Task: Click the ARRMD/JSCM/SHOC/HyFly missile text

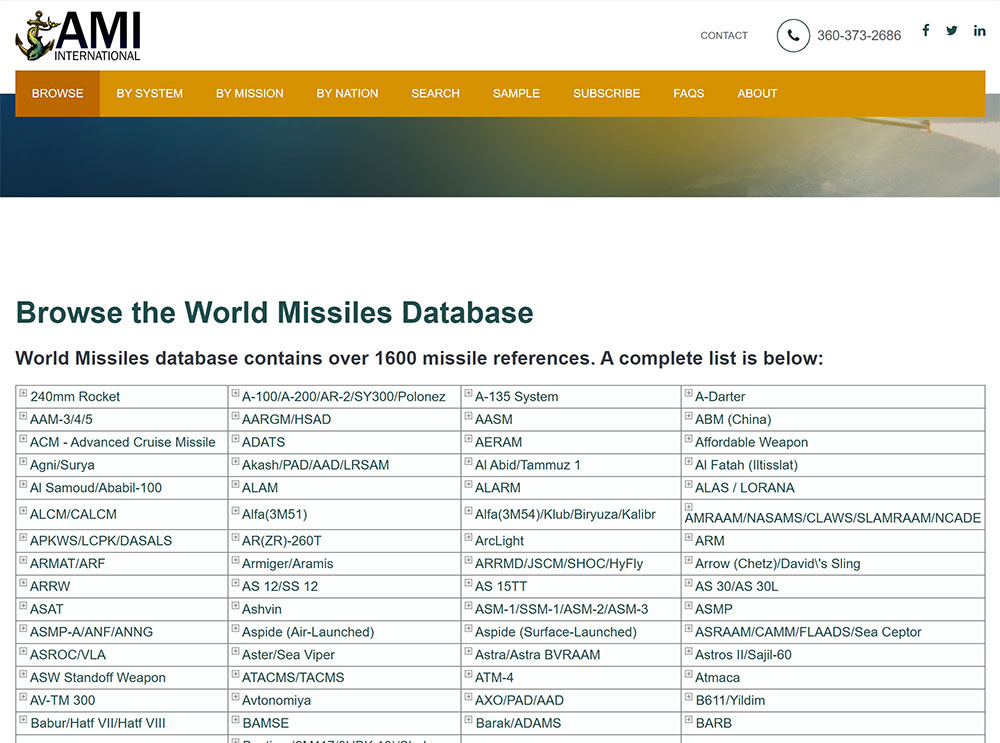Action: point(559,564)
